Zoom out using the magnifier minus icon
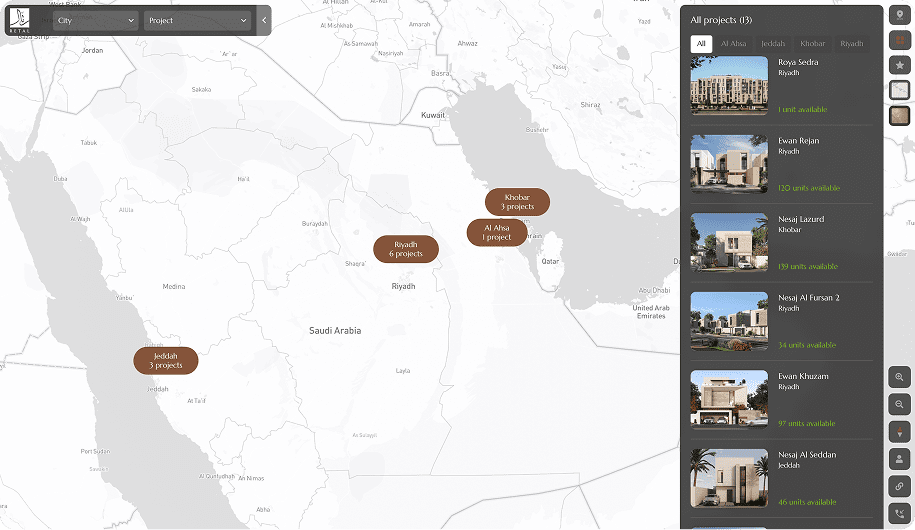 tap(900, 404)
